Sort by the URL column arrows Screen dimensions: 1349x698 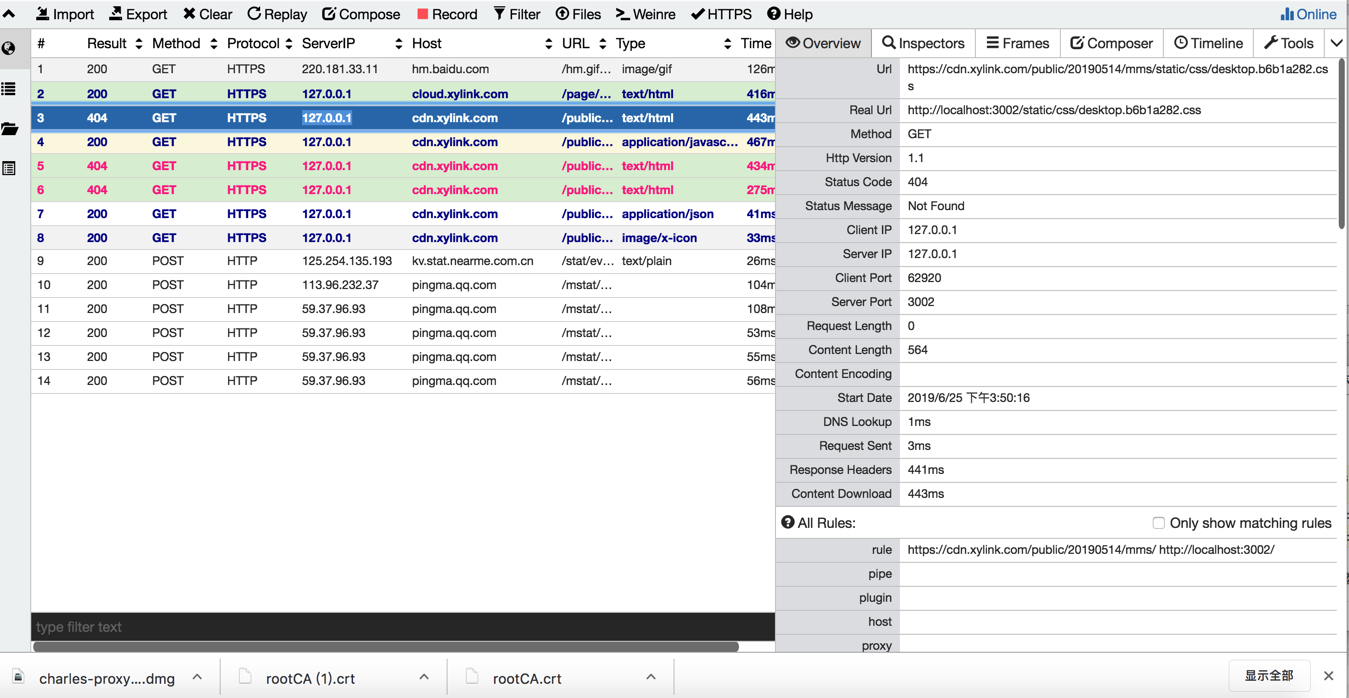[x=602, y=44]
